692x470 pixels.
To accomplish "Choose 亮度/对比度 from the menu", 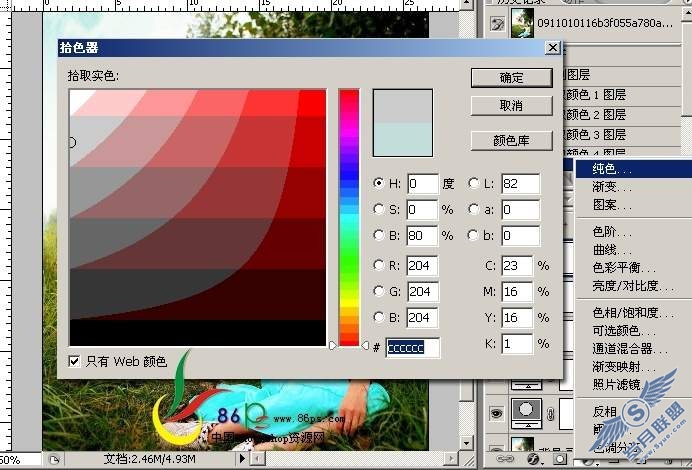I will point(634,286).
